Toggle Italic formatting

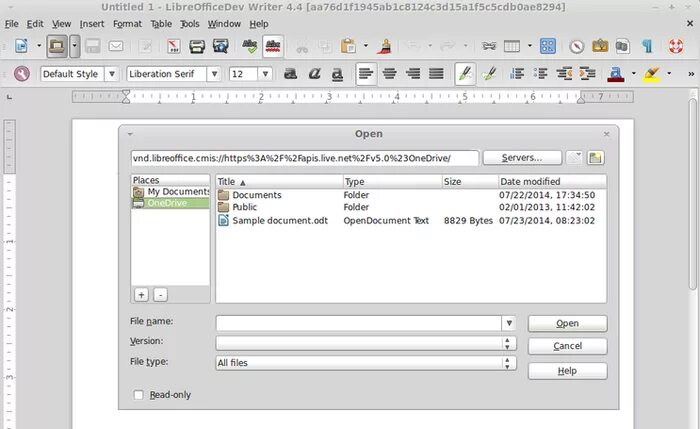pyautogui.click(x=314, y=74)
